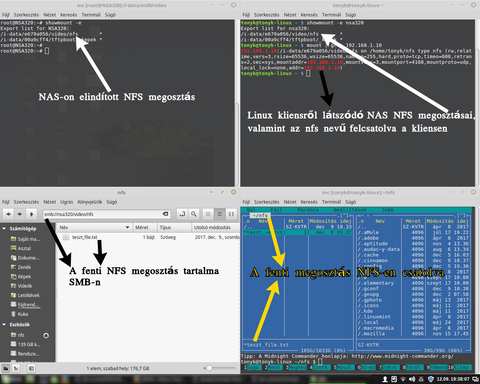Image resolution: width=480 pixels, height=384 pixels.
Task: Click the 3 Megnéz function key
Action: (x=296, y=367)
